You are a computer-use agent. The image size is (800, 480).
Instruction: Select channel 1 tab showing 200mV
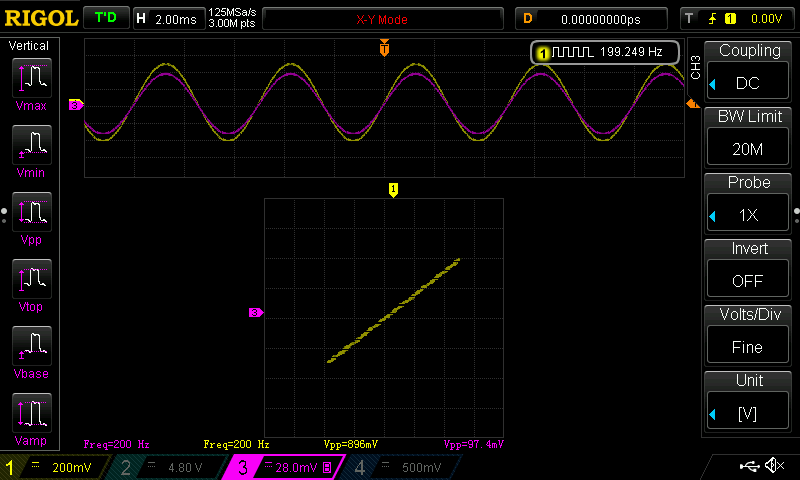pyautogui.click(x=54, y=467)
